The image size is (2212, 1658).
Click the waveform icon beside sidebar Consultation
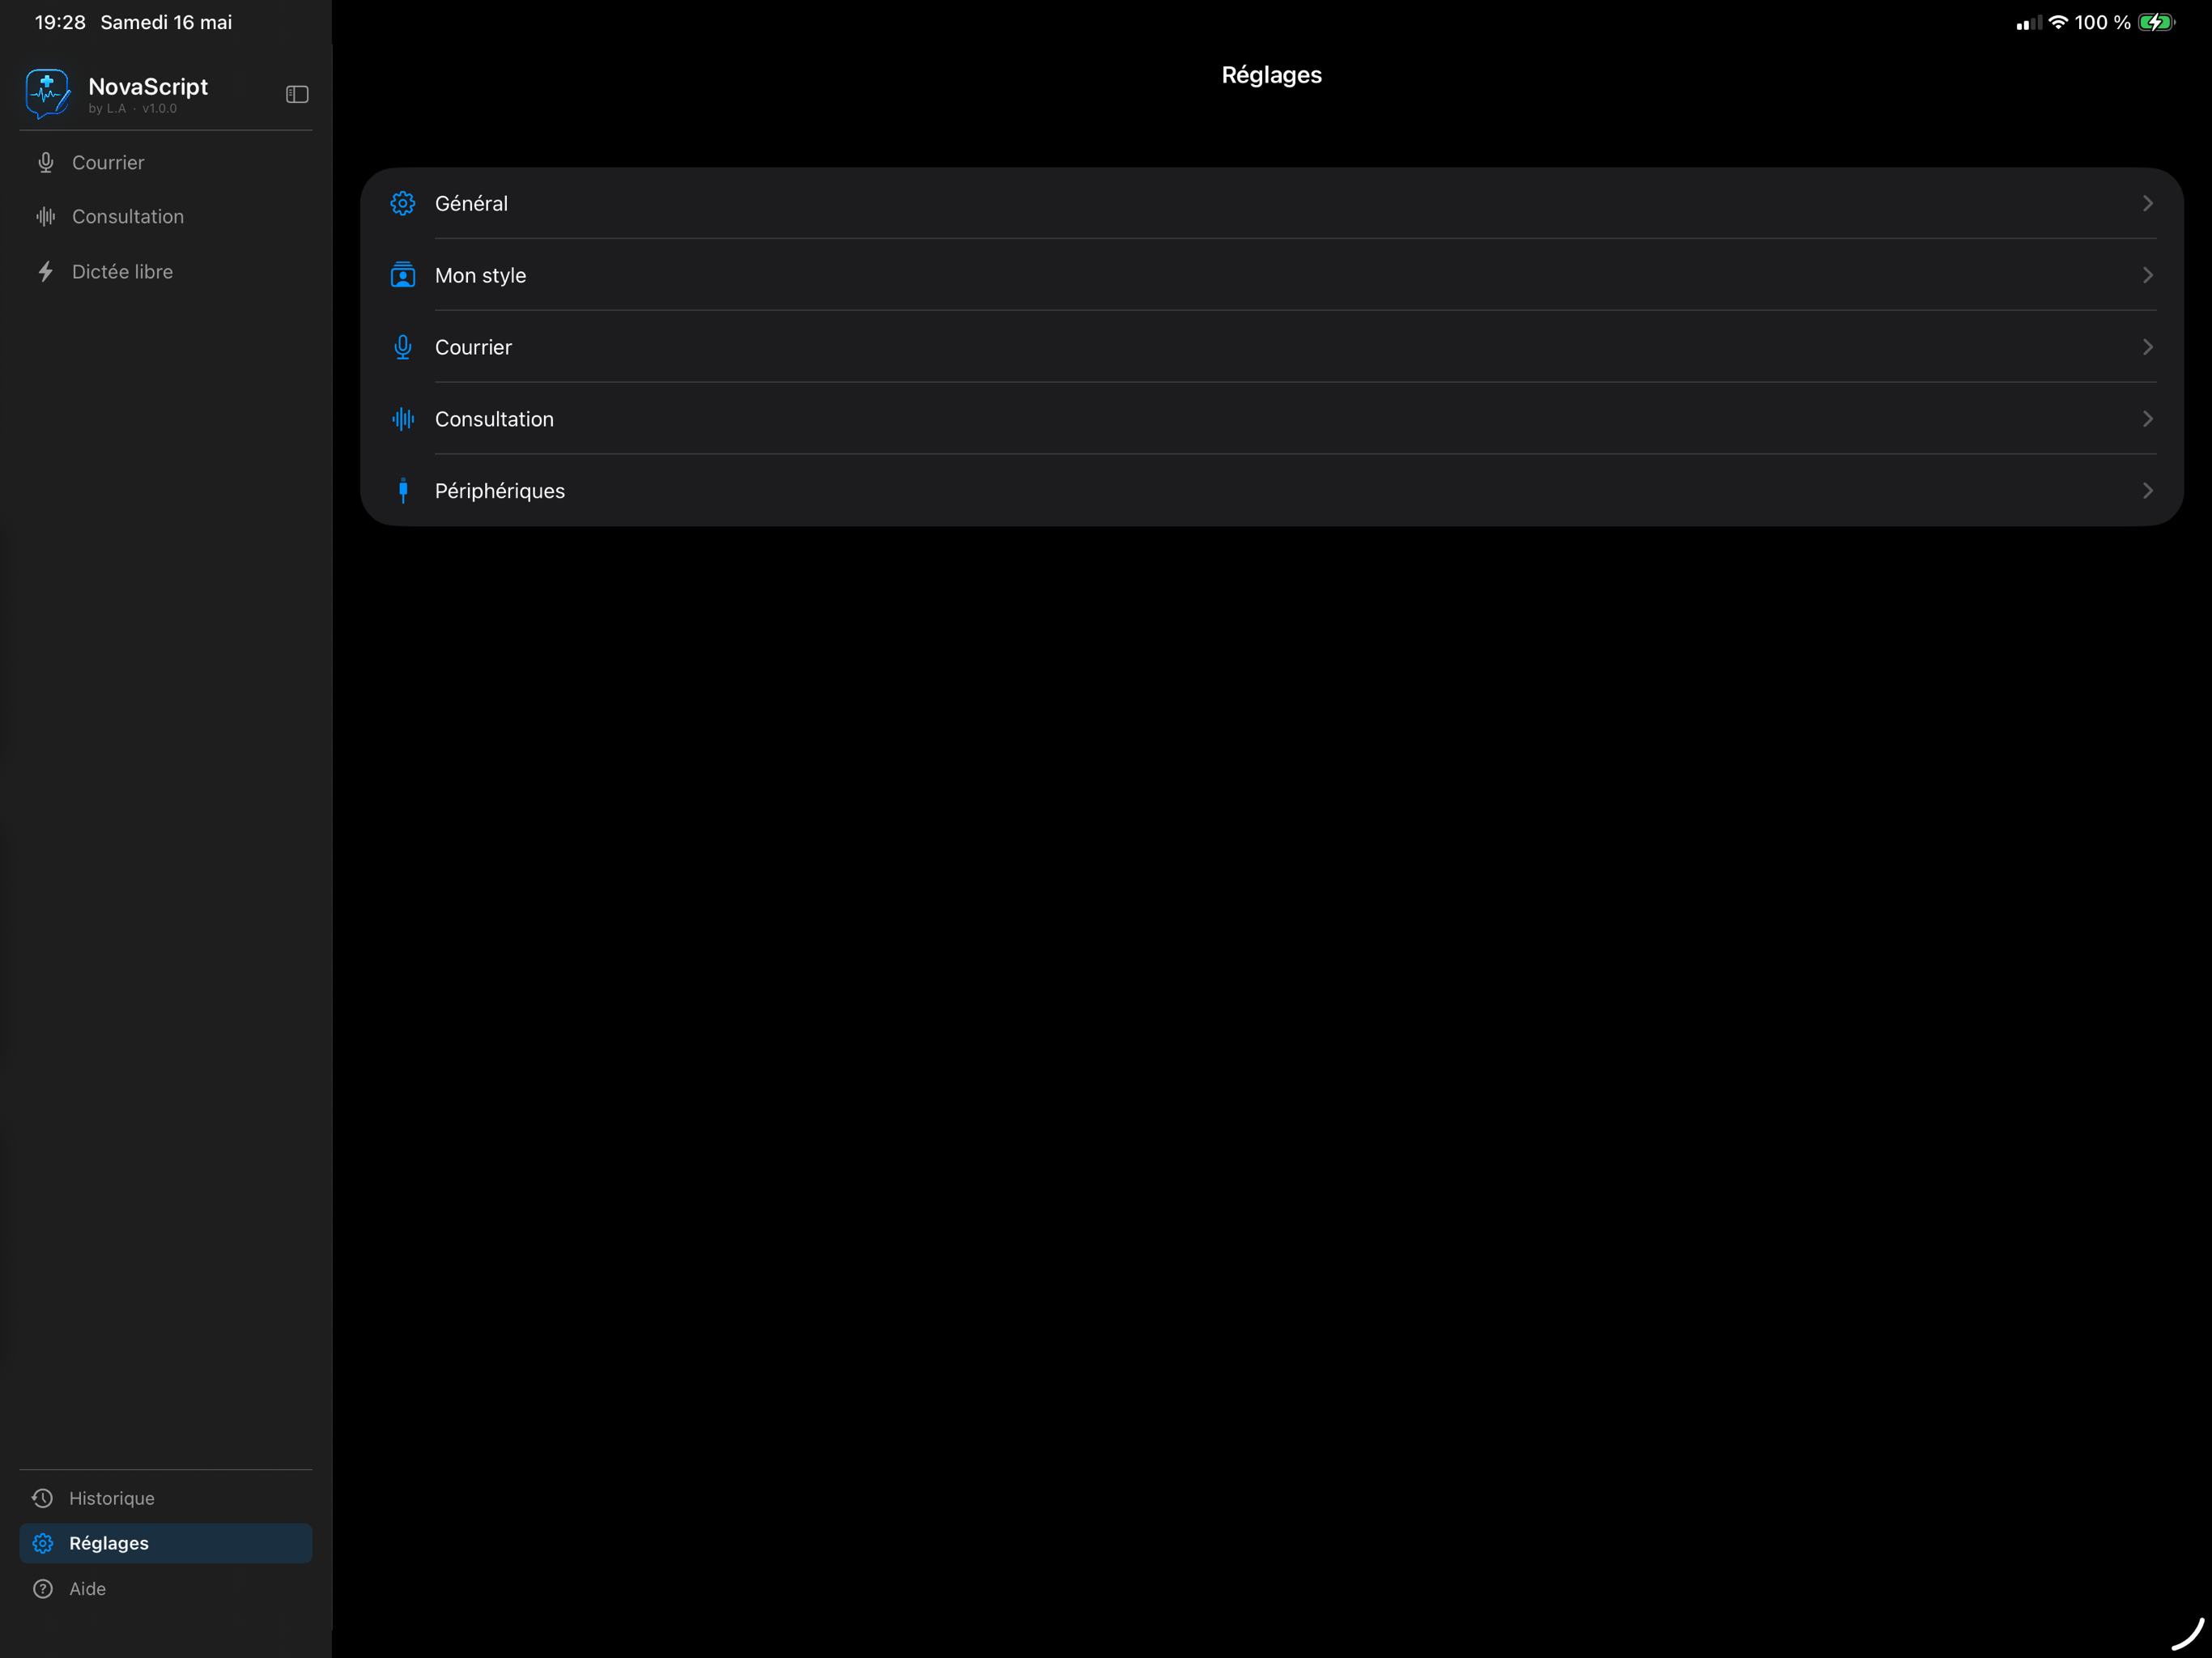[x=46, y=216]
